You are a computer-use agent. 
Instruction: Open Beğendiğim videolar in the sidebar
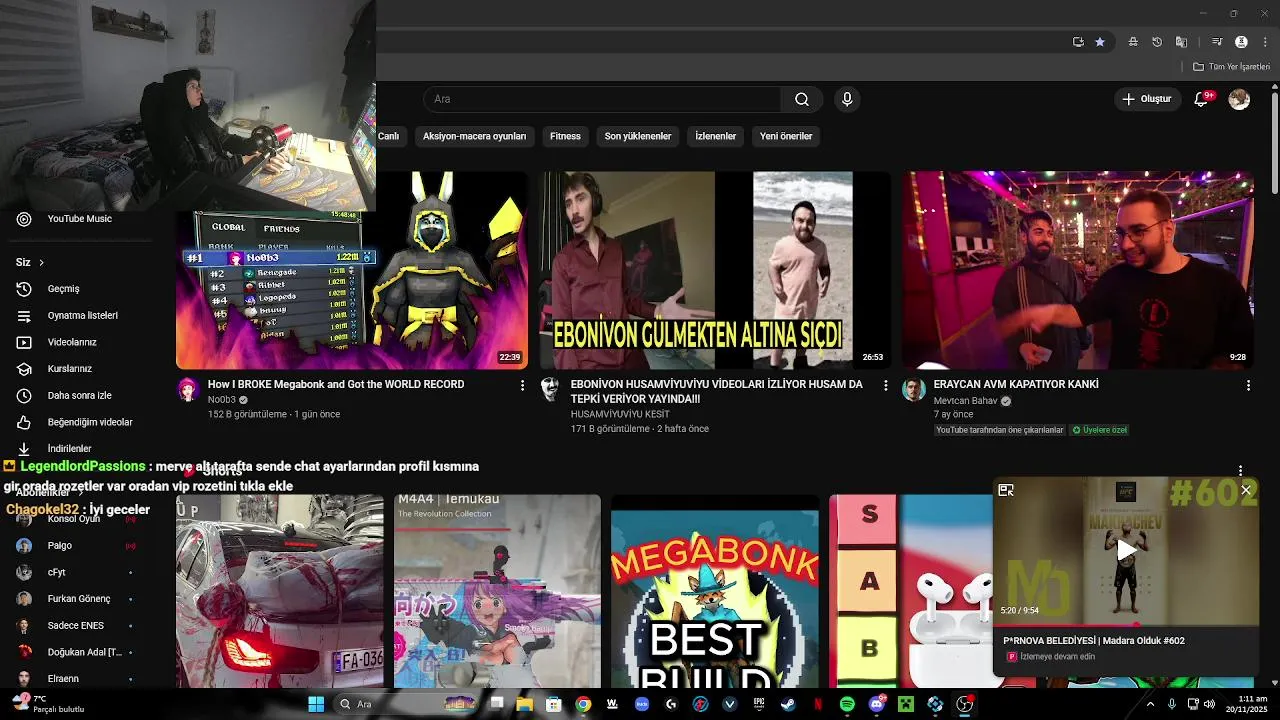[x=80, y=422]
